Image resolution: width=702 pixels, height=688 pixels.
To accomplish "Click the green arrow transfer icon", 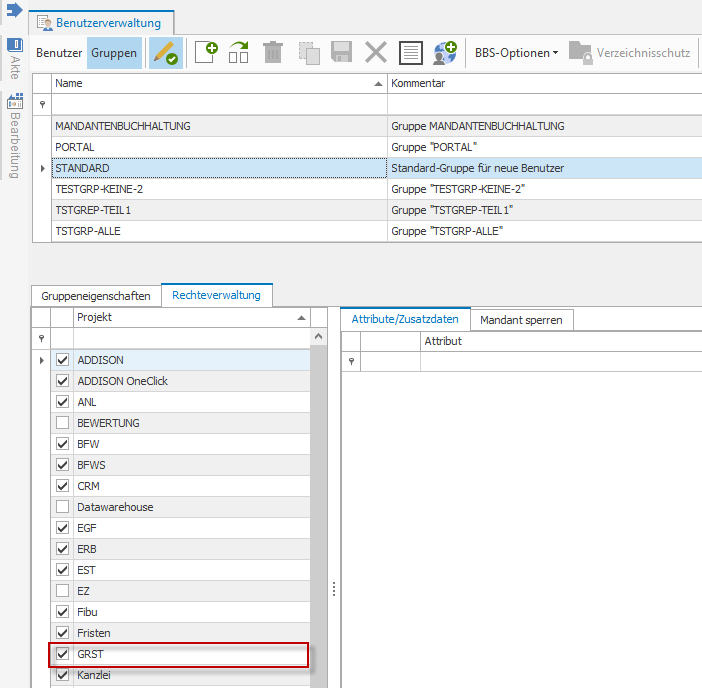I will click(x=239, y=53).
